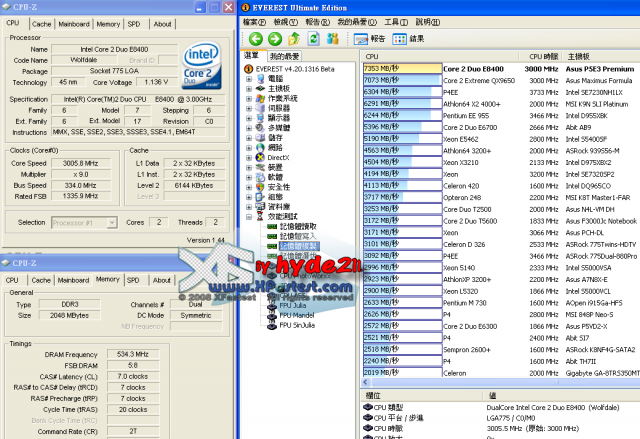Collapse the 效能測試 tree node

tap(249, 217)
